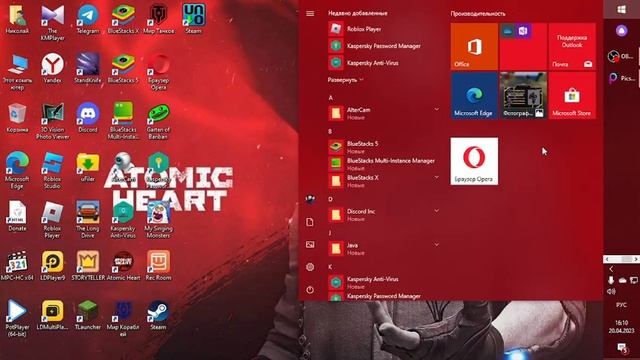
Task: Open Atomic Heart game shortcut icon
Action: pos(123,266)
